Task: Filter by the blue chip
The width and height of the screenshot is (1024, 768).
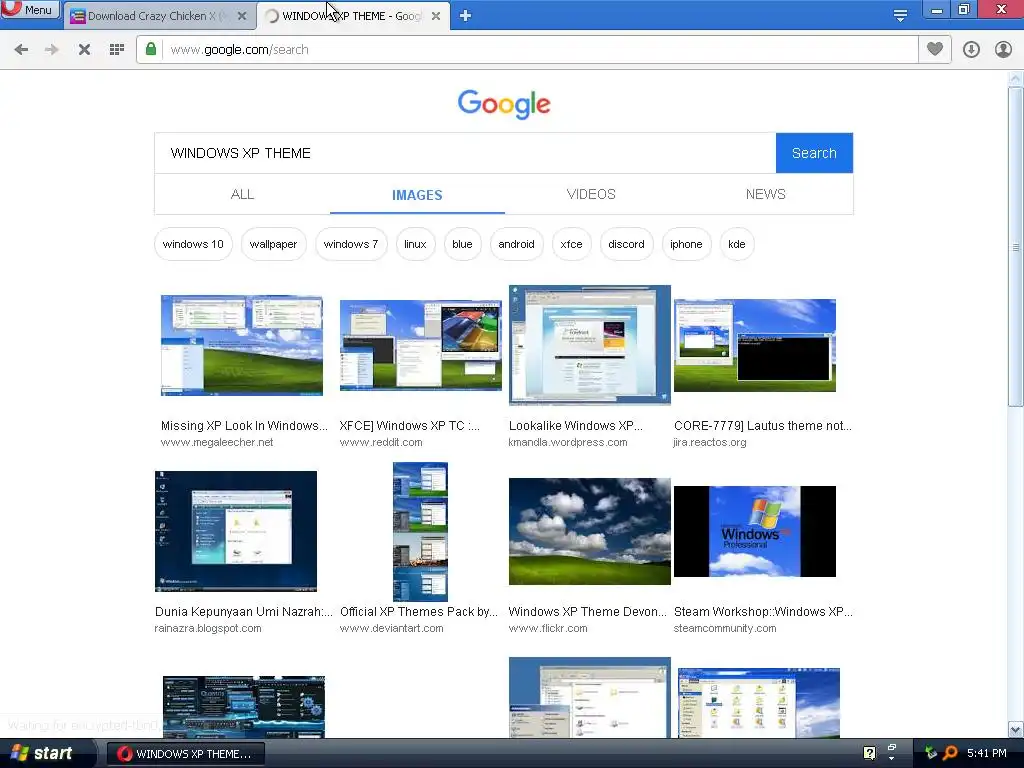Action: (x=462, y=244)
